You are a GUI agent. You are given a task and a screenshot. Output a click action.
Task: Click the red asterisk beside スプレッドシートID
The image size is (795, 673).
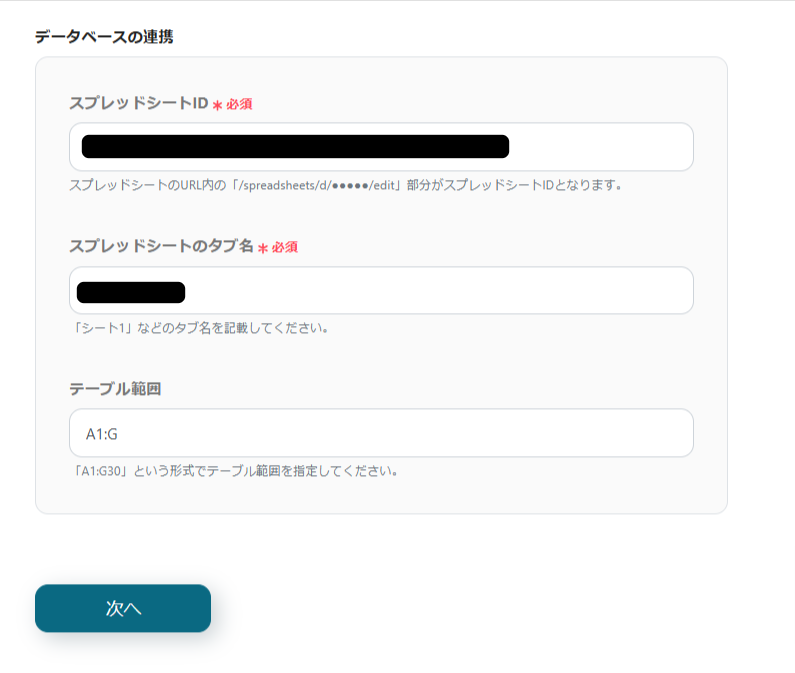[x=217, y=104]
